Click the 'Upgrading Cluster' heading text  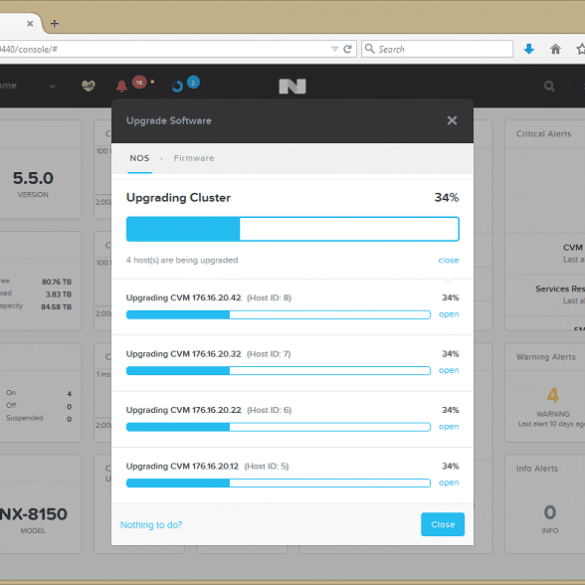pyautogui.click(x=178, y=198)
